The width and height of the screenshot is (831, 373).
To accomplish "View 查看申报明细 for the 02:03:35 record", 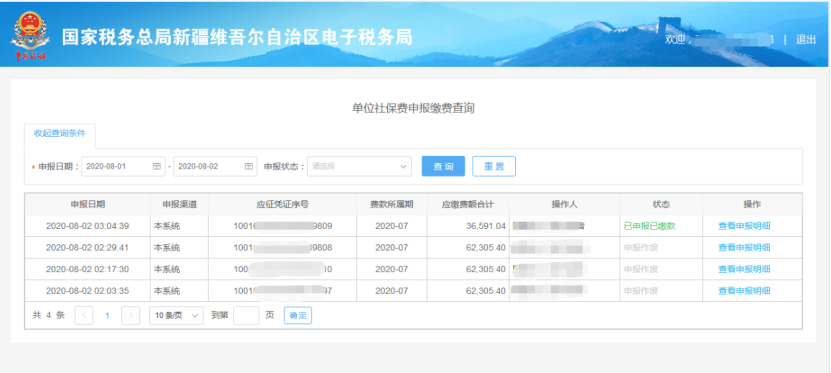I will [x=744, y=291].
